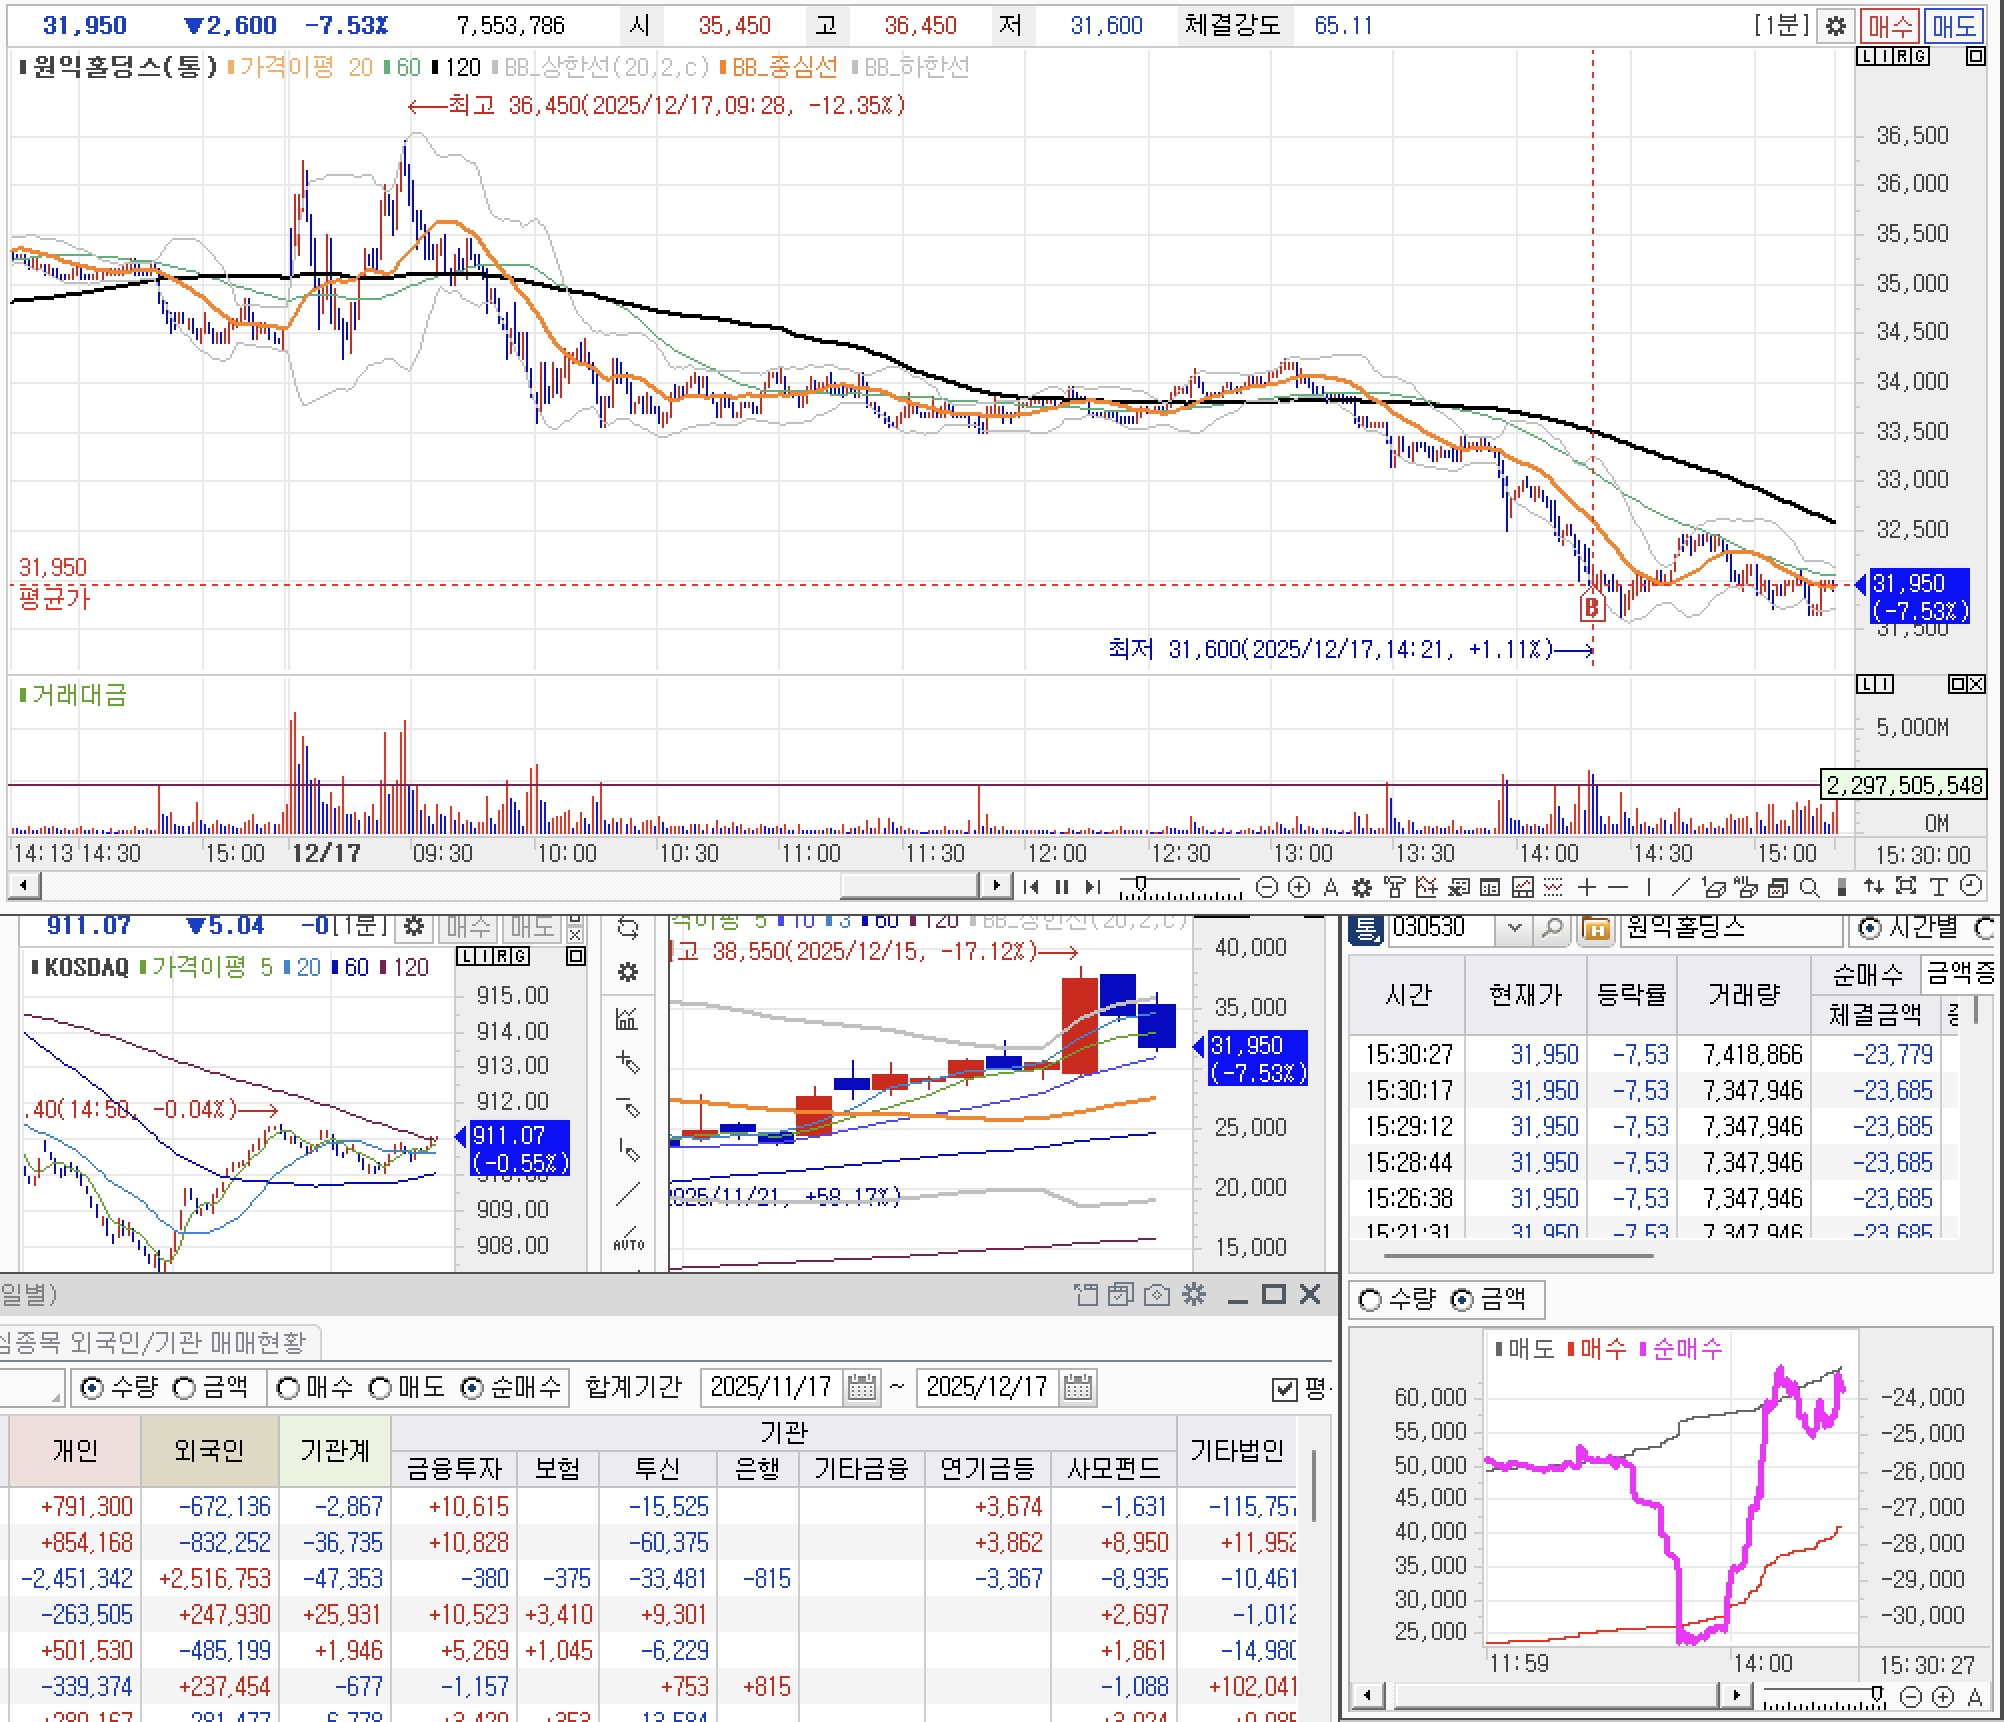Select the text T tool in chart toolbar

pos(1938,887)
